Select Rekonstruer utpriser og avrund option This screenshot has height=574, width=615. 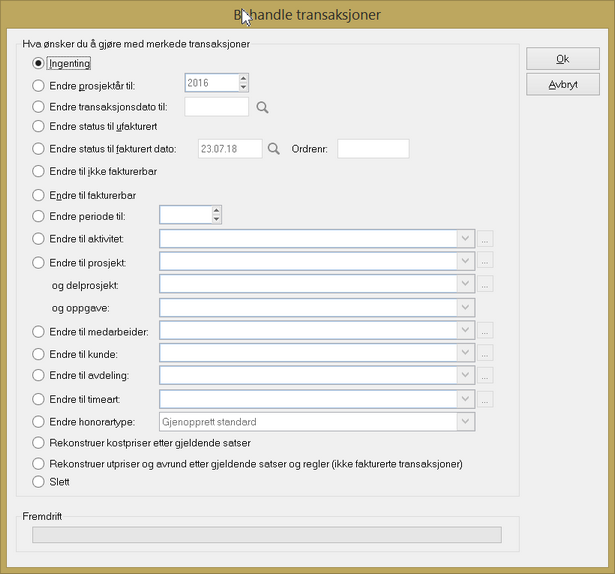click(38, 464)
